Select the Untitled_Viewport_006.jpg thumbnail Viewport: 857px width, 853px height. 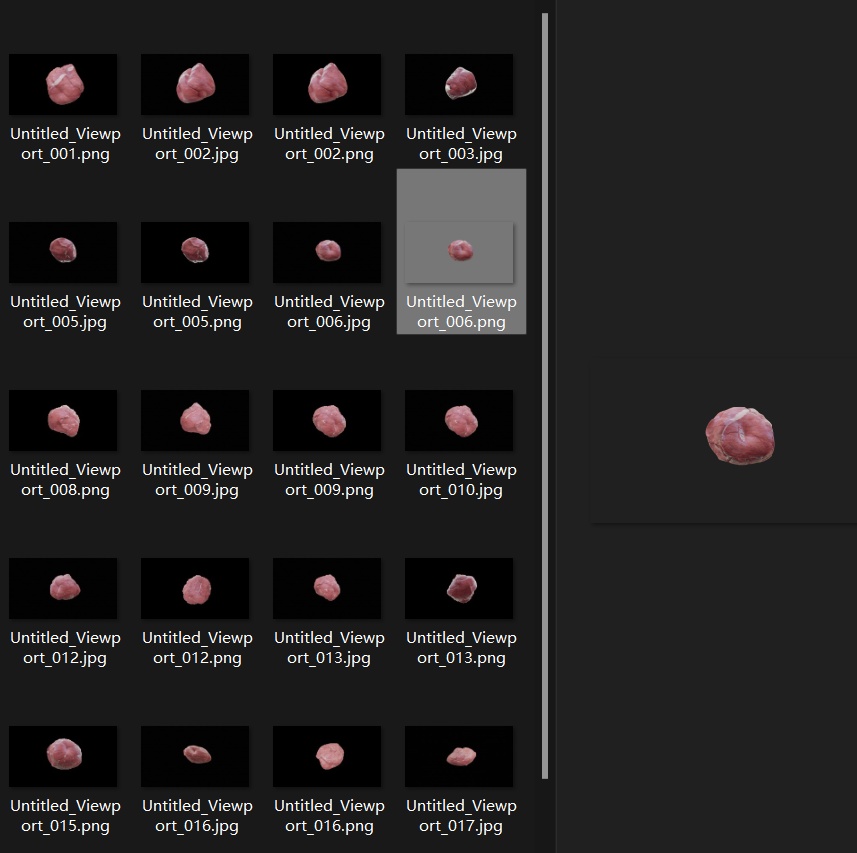pyautogui.click(x=327, y=252)
